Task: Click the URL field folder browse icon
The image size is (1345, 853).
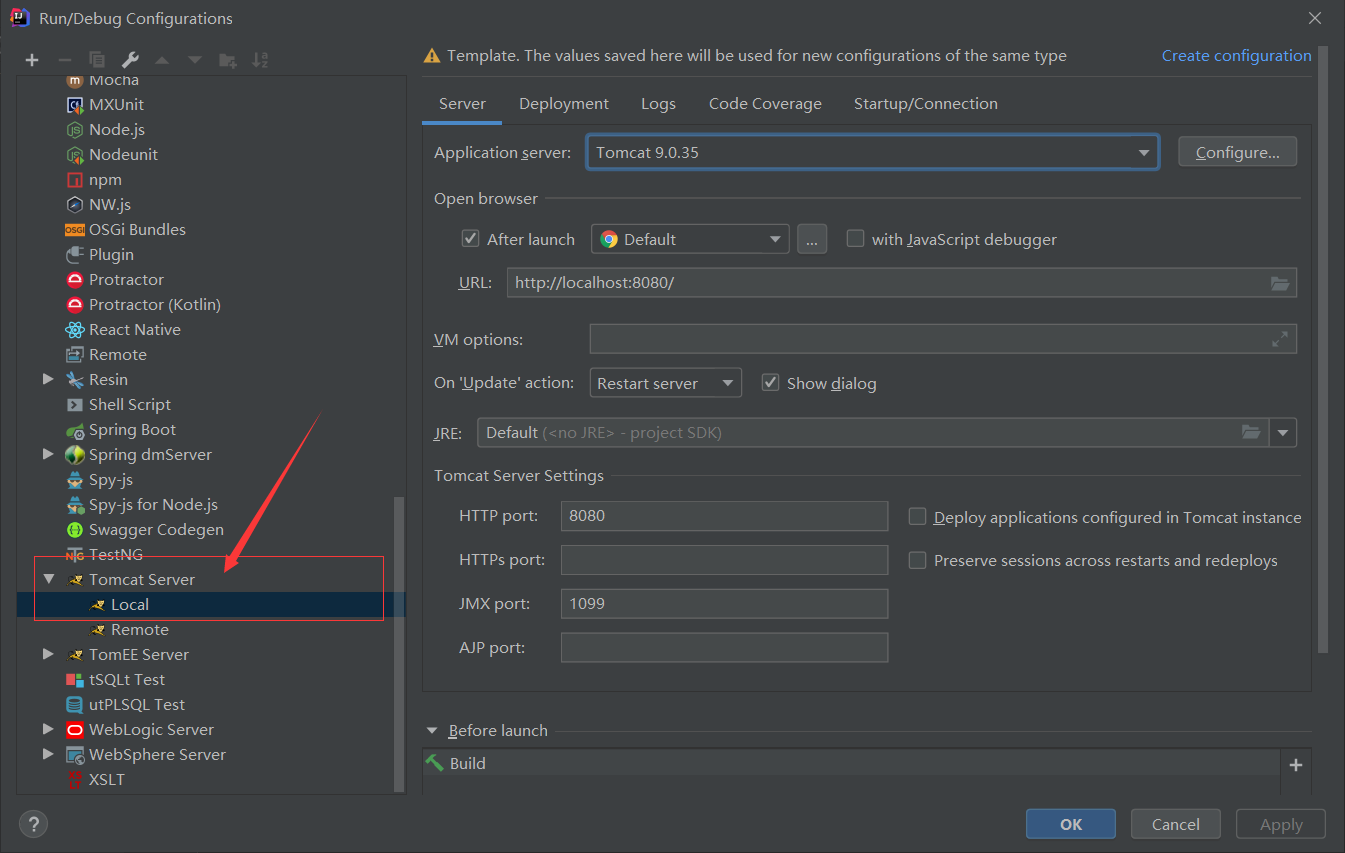Action: (x=1280, y=283)
